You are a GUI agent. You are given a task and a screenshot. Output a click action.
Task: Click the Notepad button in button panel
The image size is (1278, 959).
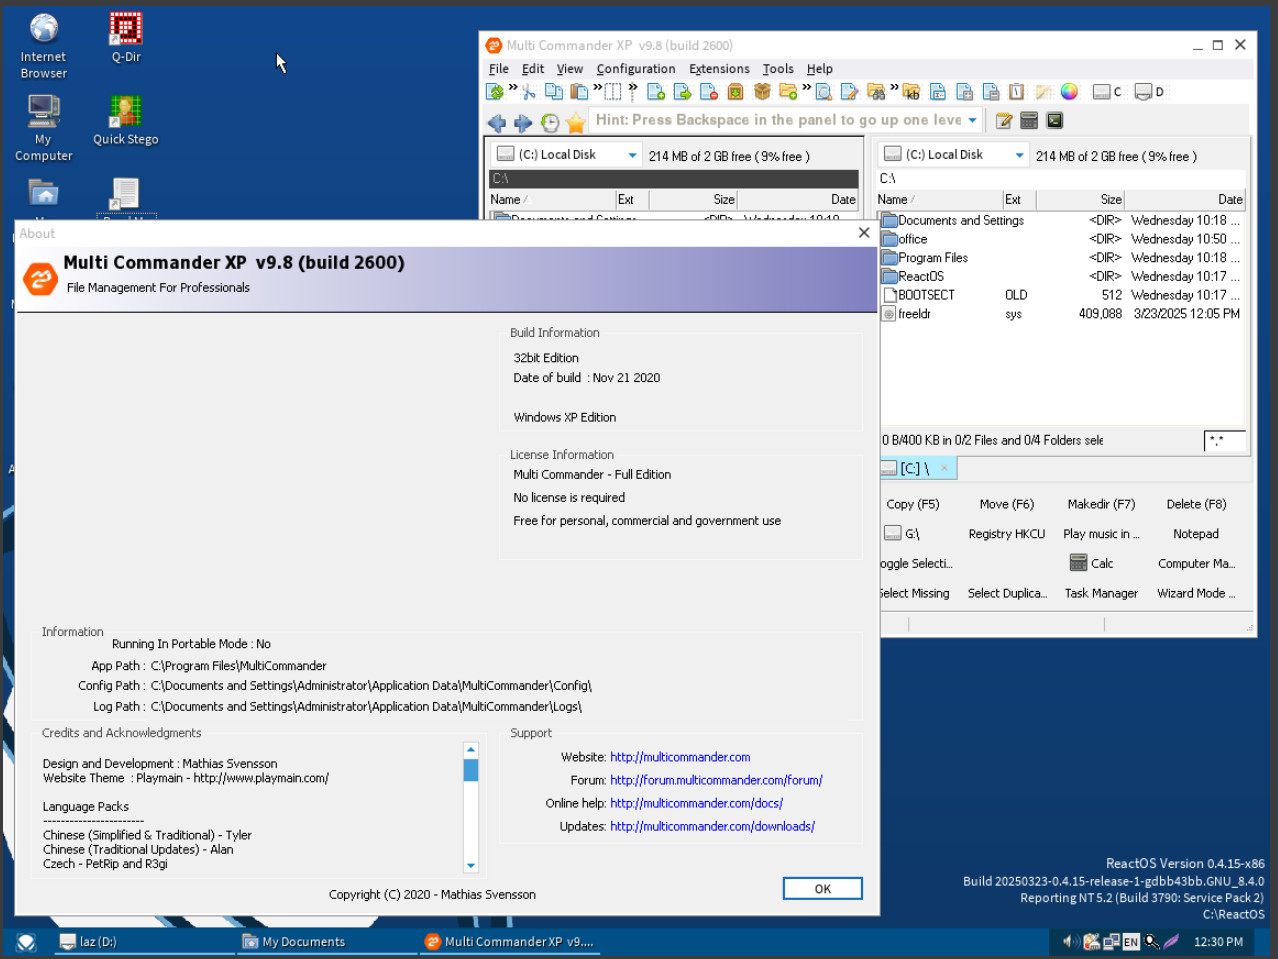tap(1196, 534)
